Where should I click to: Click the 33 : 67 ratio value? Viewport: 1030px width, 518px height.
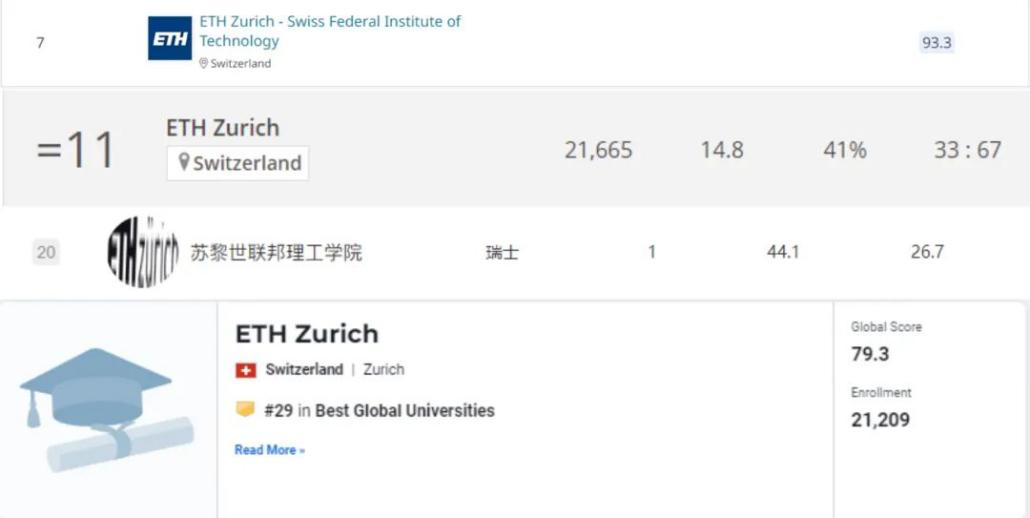(966, 150)
